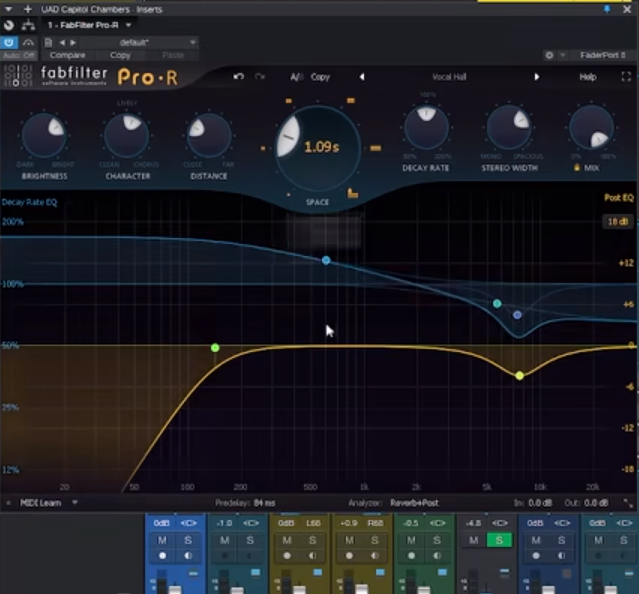Select the blue Decay Rate EQ band point
The image size is (639, 594).
(x=326, y=260)
